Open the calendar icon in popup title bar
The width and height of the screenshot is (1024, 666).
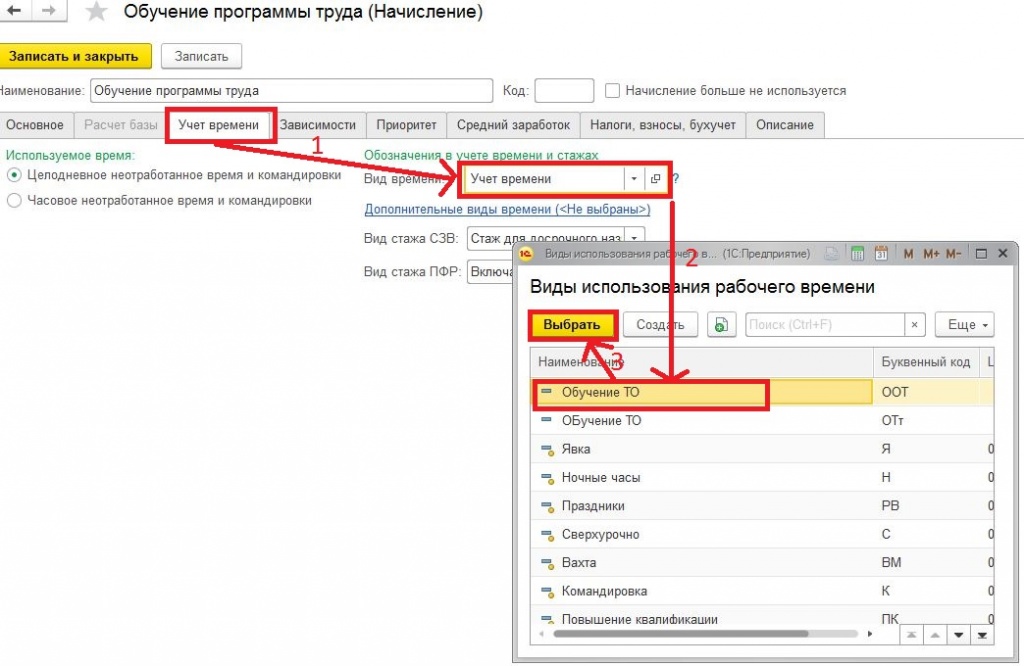[881, 253]
